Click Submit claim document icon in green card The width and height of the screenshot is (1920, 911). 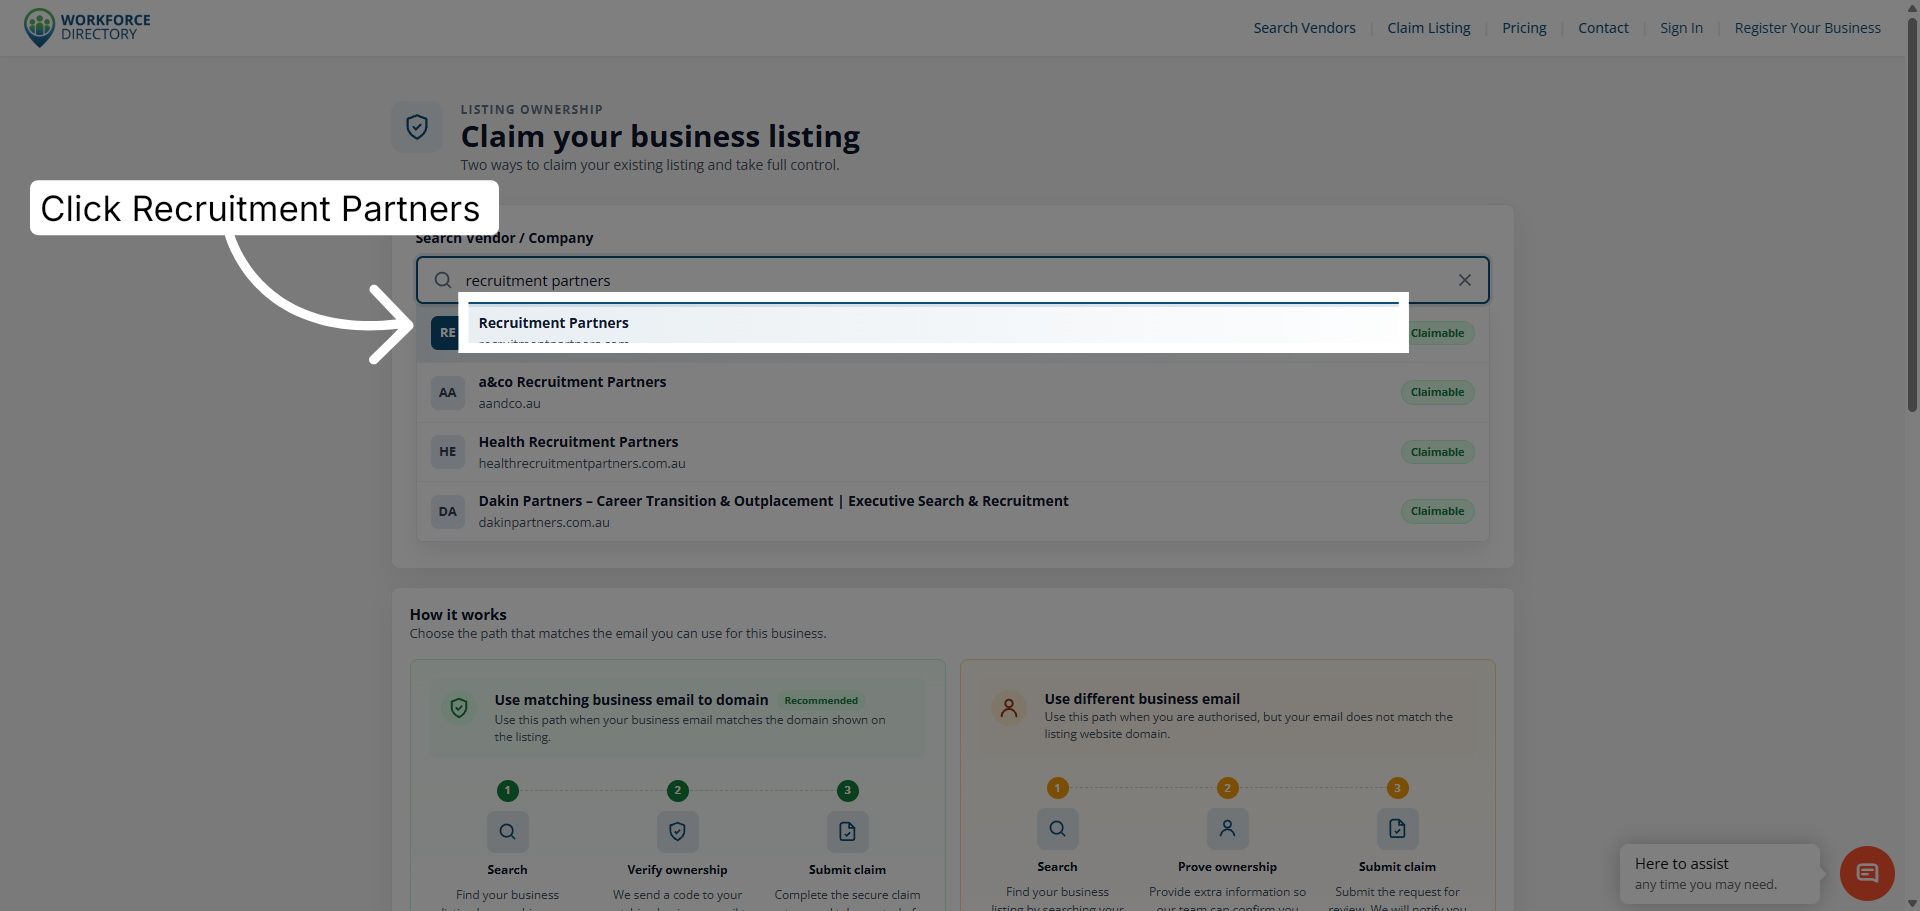[848, 831]
